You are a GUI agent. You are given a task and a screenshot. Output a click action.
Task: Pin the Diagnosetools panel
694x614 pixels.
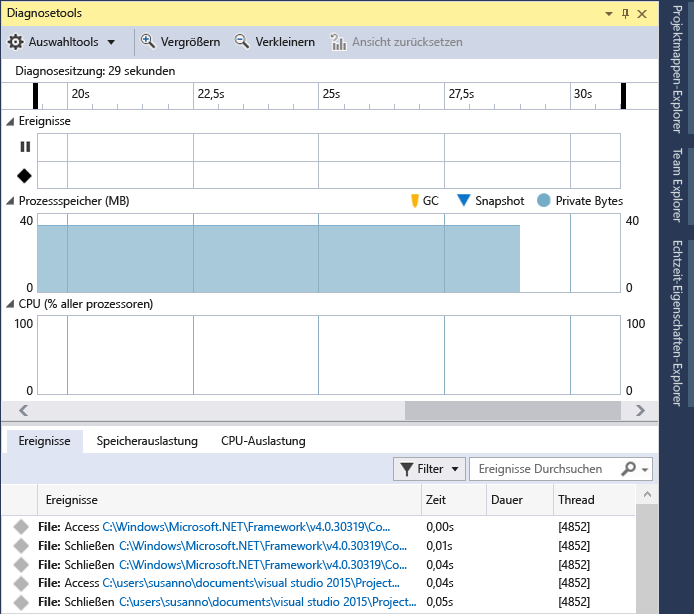pos(625,14)
